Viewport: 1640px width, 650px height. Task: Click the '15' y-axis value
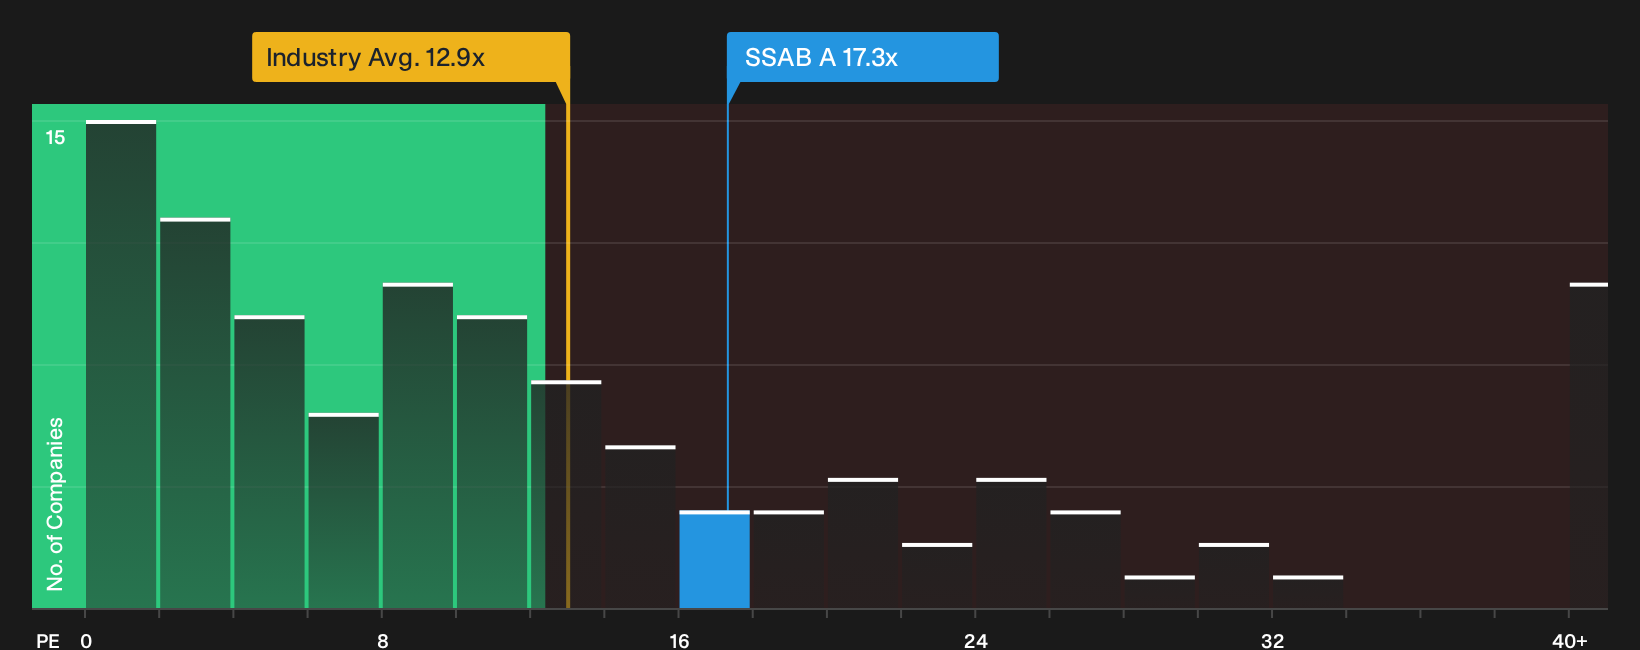[55, 137]
